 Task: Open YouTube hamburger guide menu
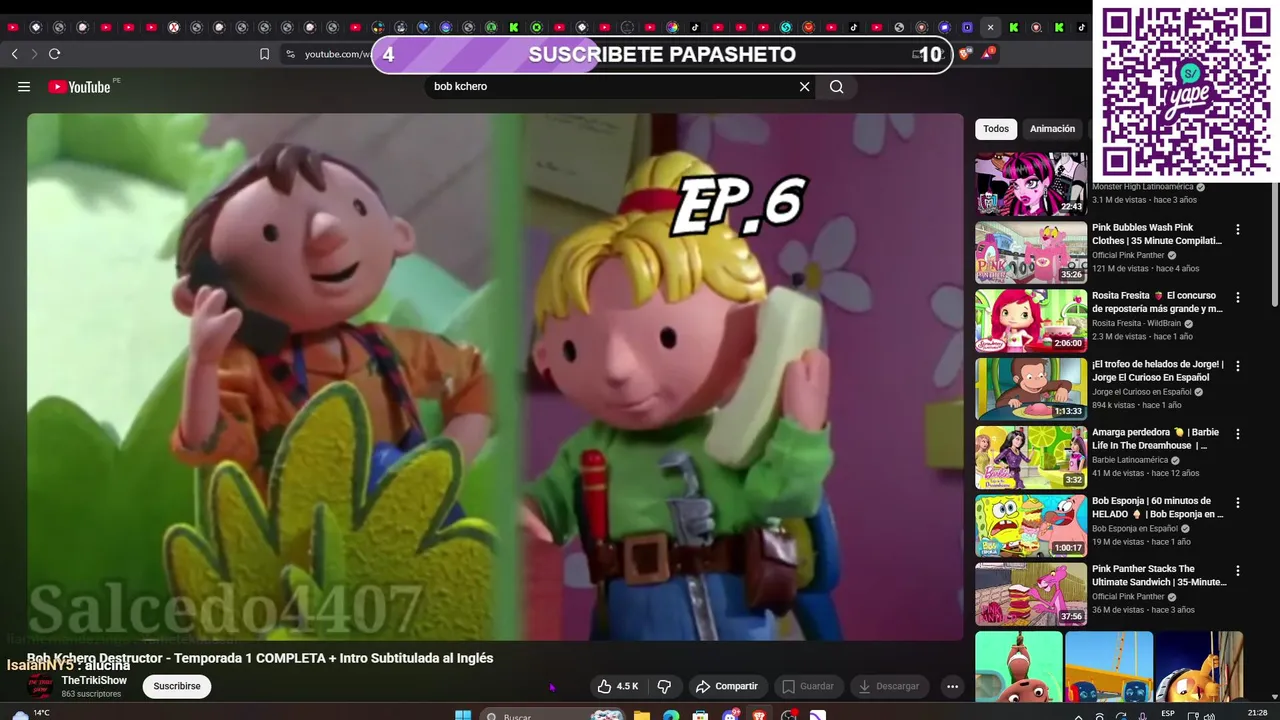pos(24,87)
